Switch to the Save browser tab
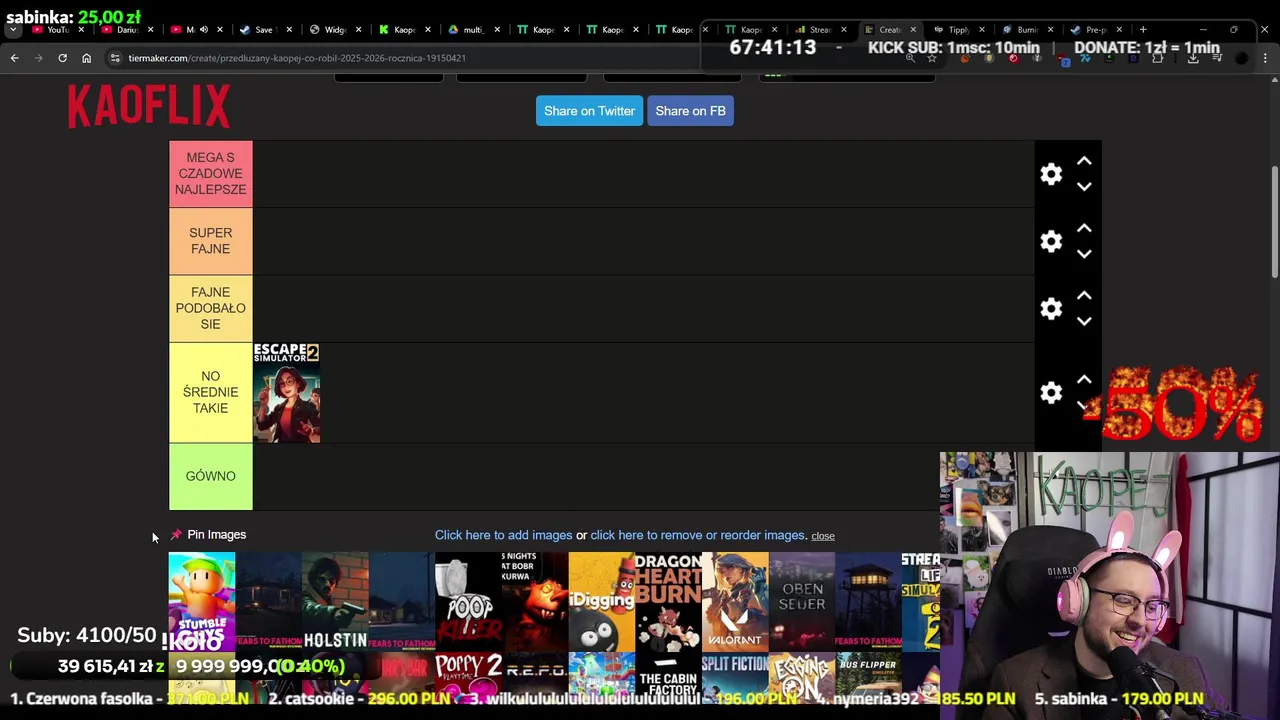 click(x=264, y=29)
